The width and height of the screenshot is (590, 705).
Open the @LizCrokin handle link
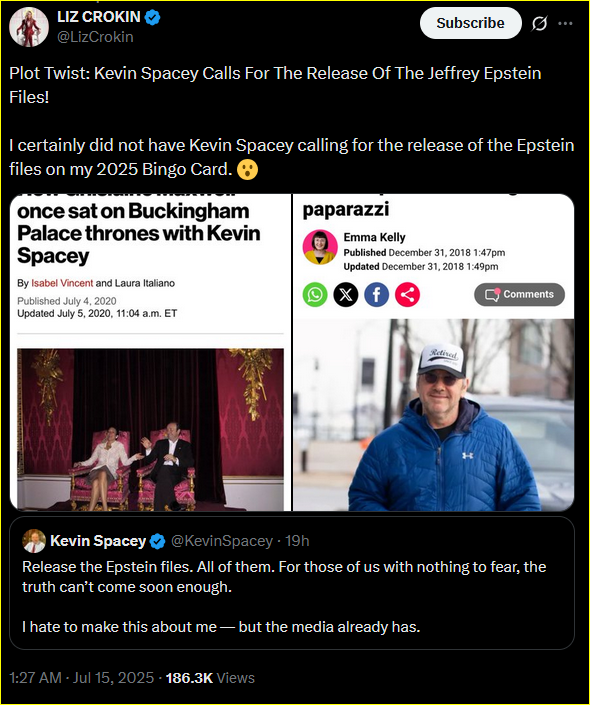(95, 37)
